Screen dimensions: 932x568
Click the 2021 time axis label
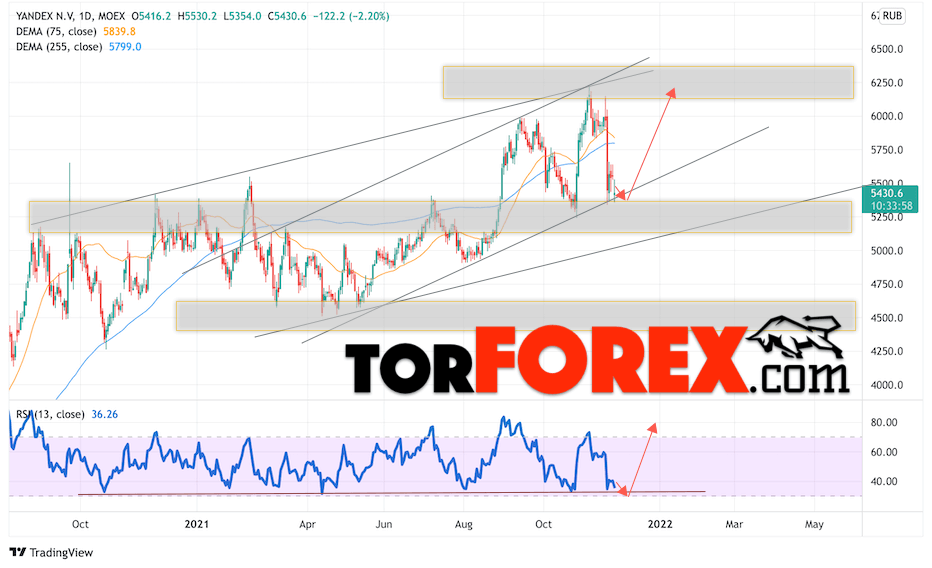pyautogui.click(x=197, y=524)
